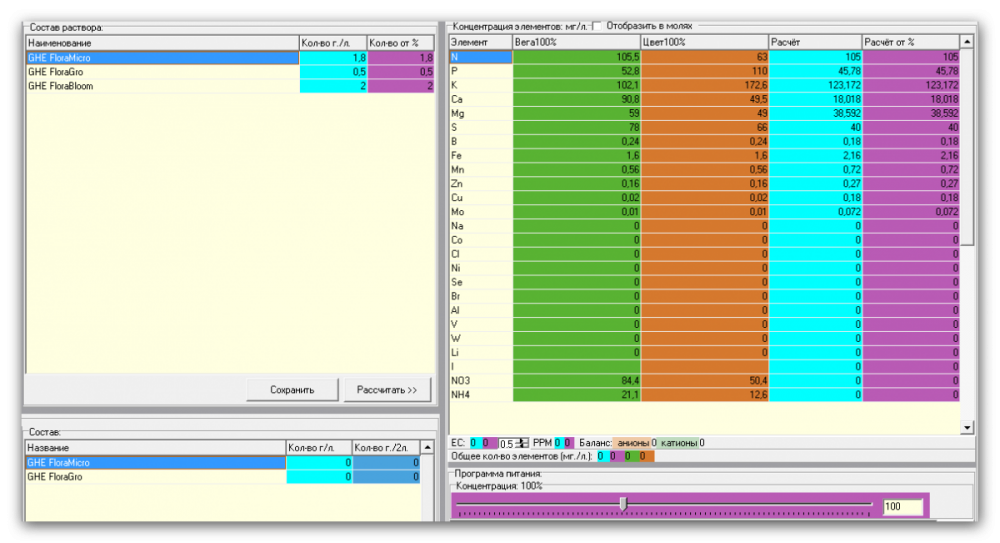
Task: Click the 'Расчёт от %' column header
Action: 911,42
